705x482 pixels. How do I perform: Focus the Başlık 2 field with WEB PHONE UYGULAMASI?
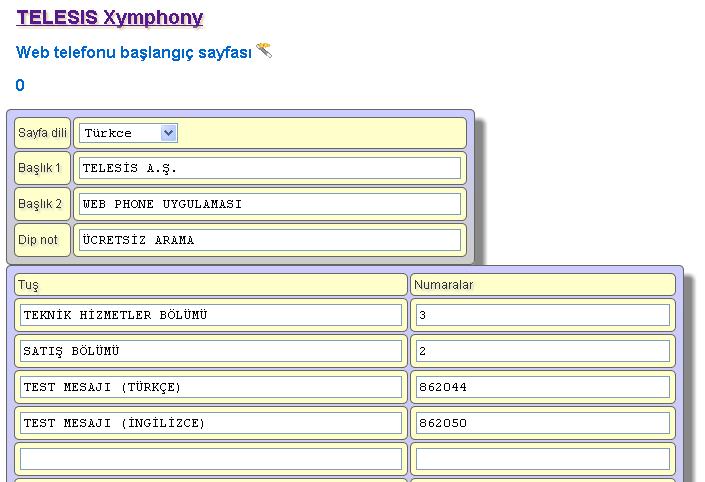pos(270,204)
